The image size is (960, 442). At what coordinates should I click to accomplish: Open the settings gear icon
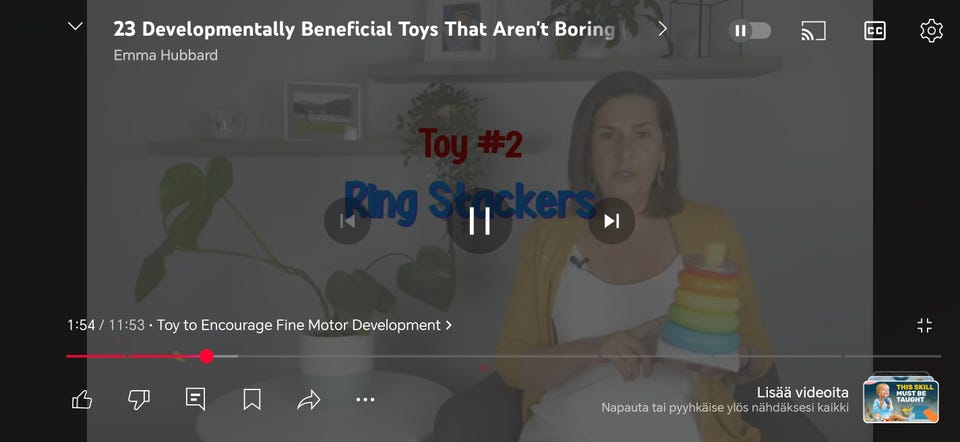click(931, 31)
